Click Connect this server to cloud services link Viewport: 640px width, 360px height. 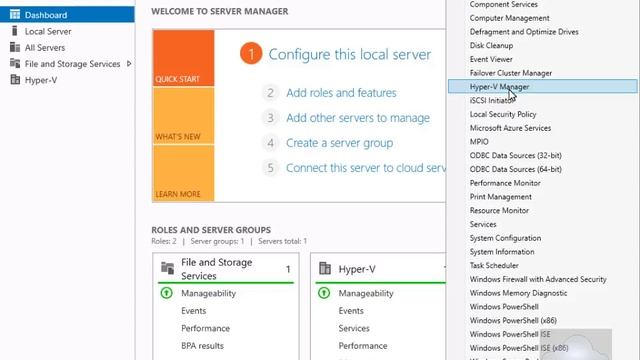pyautogui.click(x=366, y=168)
